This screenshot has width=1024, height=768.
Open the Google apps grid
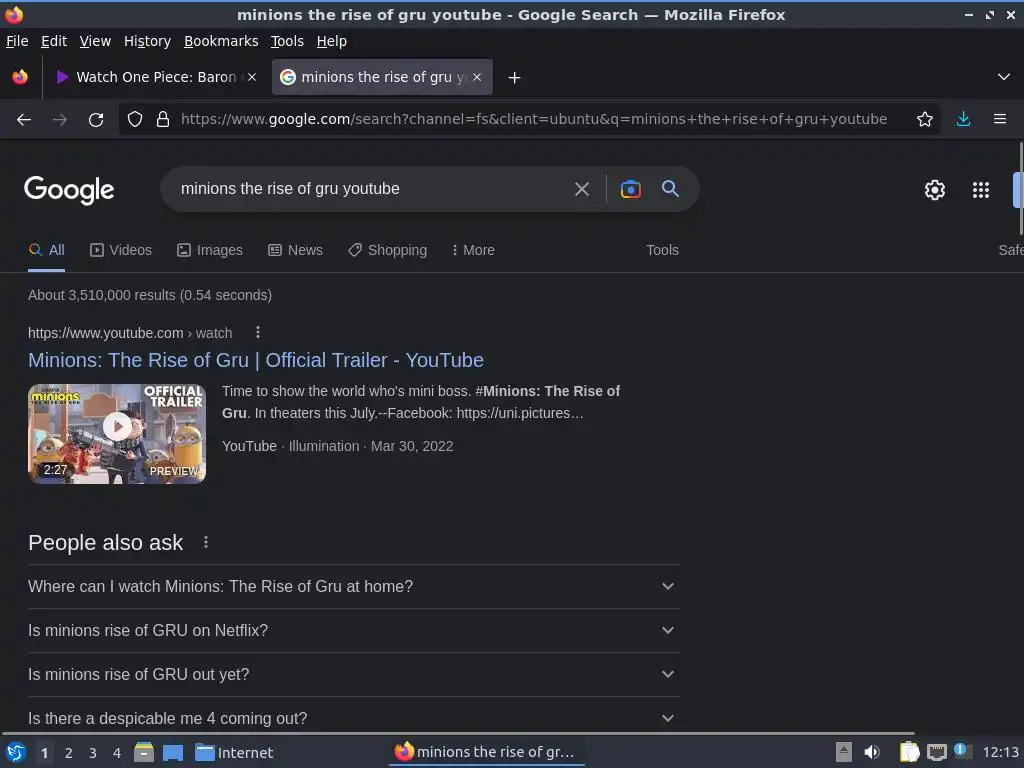[x=980, y=190]
